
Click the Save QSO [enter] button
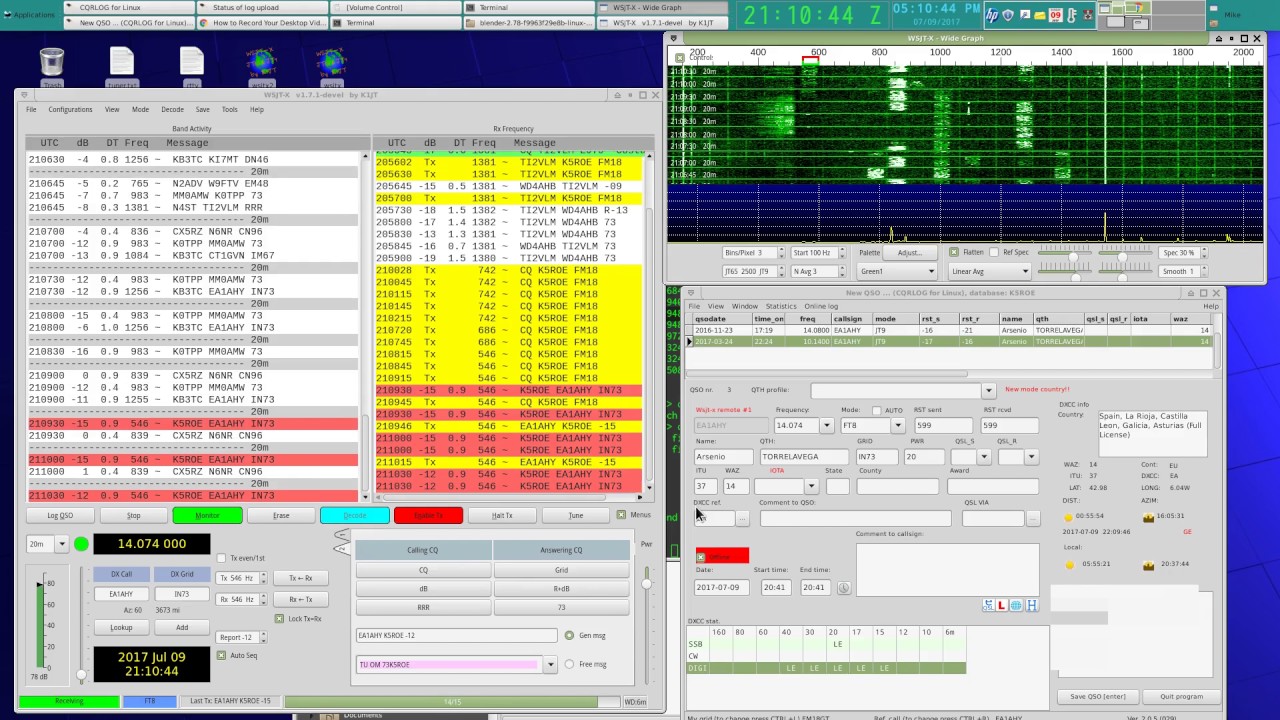1097,696
